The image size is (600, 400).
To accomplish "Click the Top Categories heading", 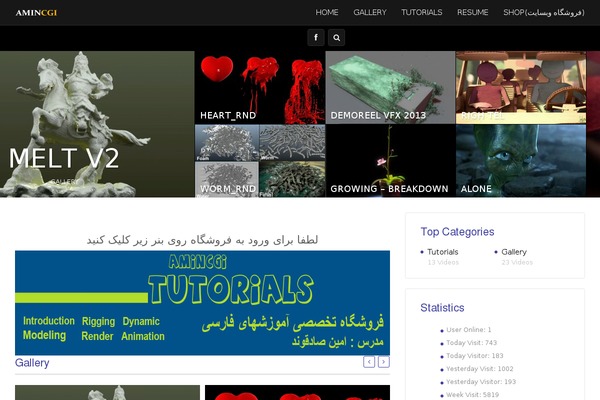I will click(457, 232).
